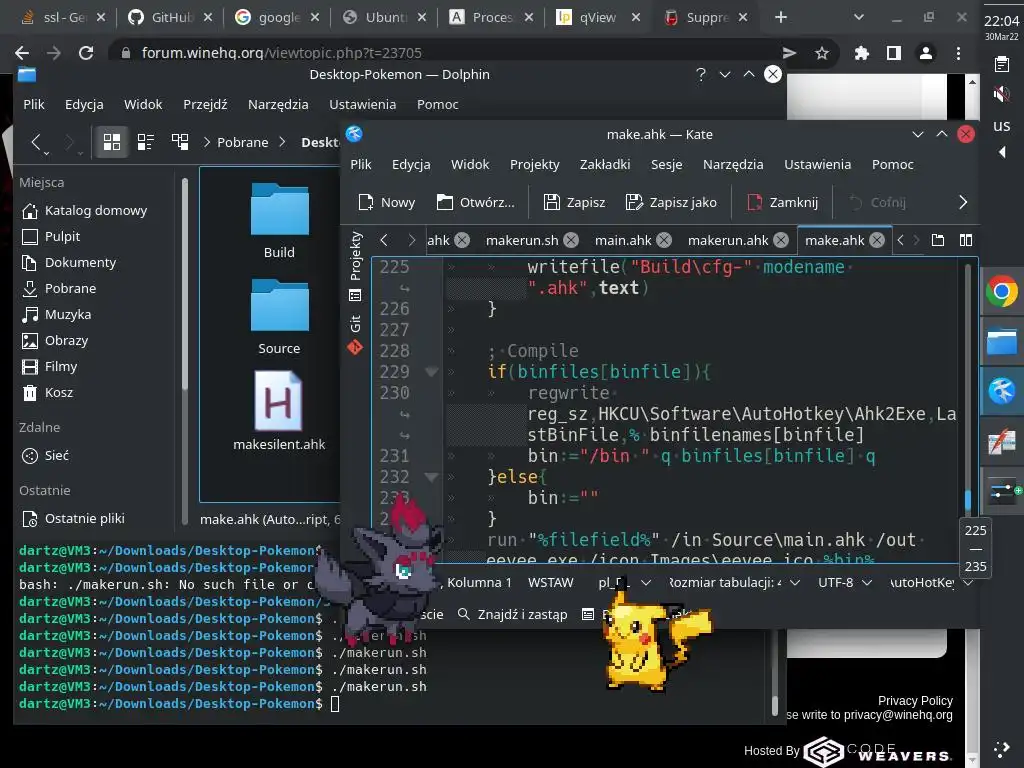Click Nowy (new document) in Kate toolbar
This screenshot has height=768, width=1024.
tap(387, 202)
